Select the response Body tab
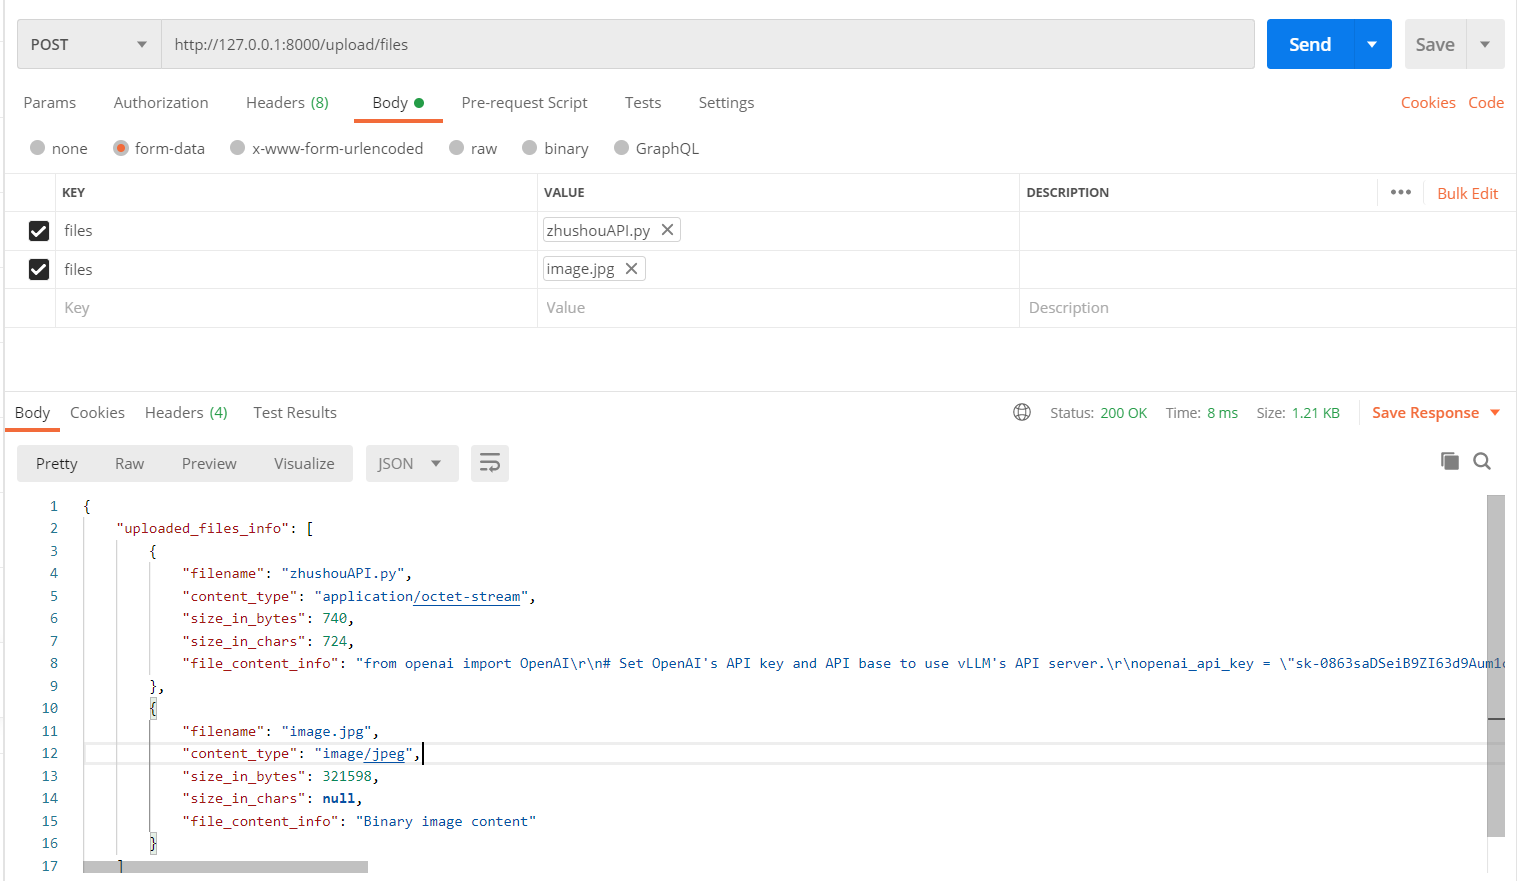 pyautogui.click(x=32, y=412)
